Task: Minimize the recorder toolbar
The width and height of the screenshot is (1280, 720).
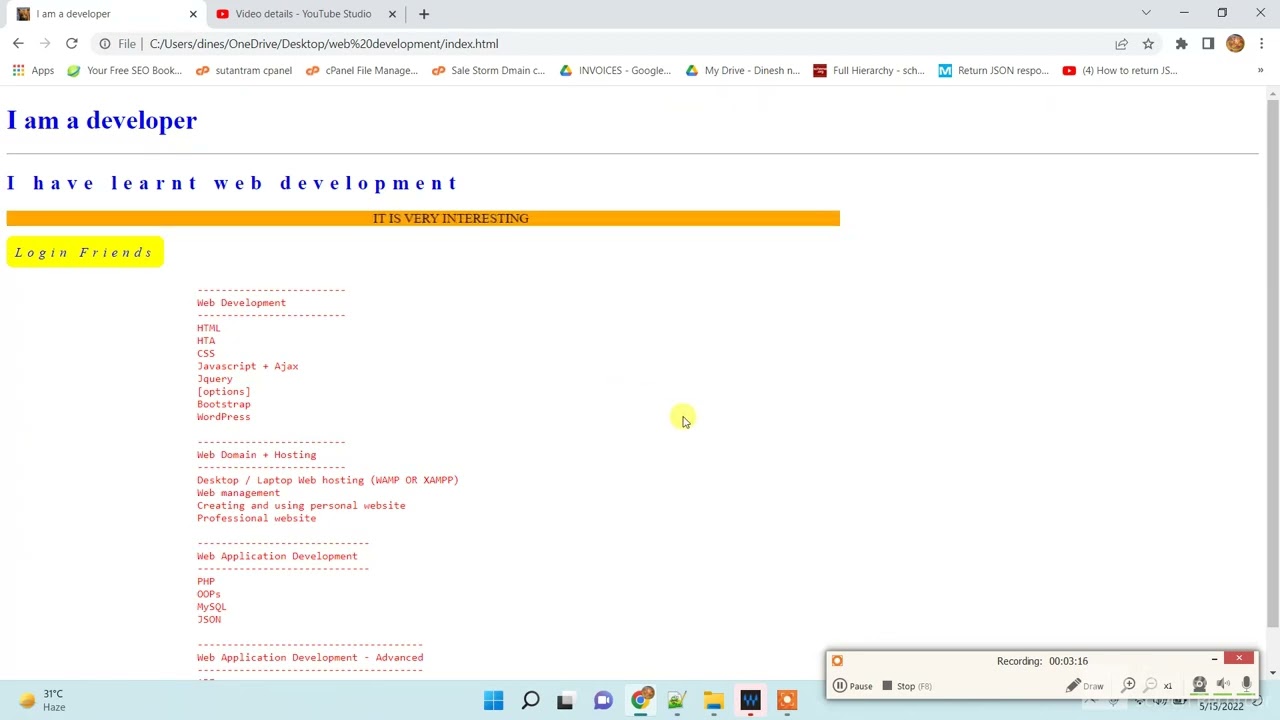Action: (1214, 659)
